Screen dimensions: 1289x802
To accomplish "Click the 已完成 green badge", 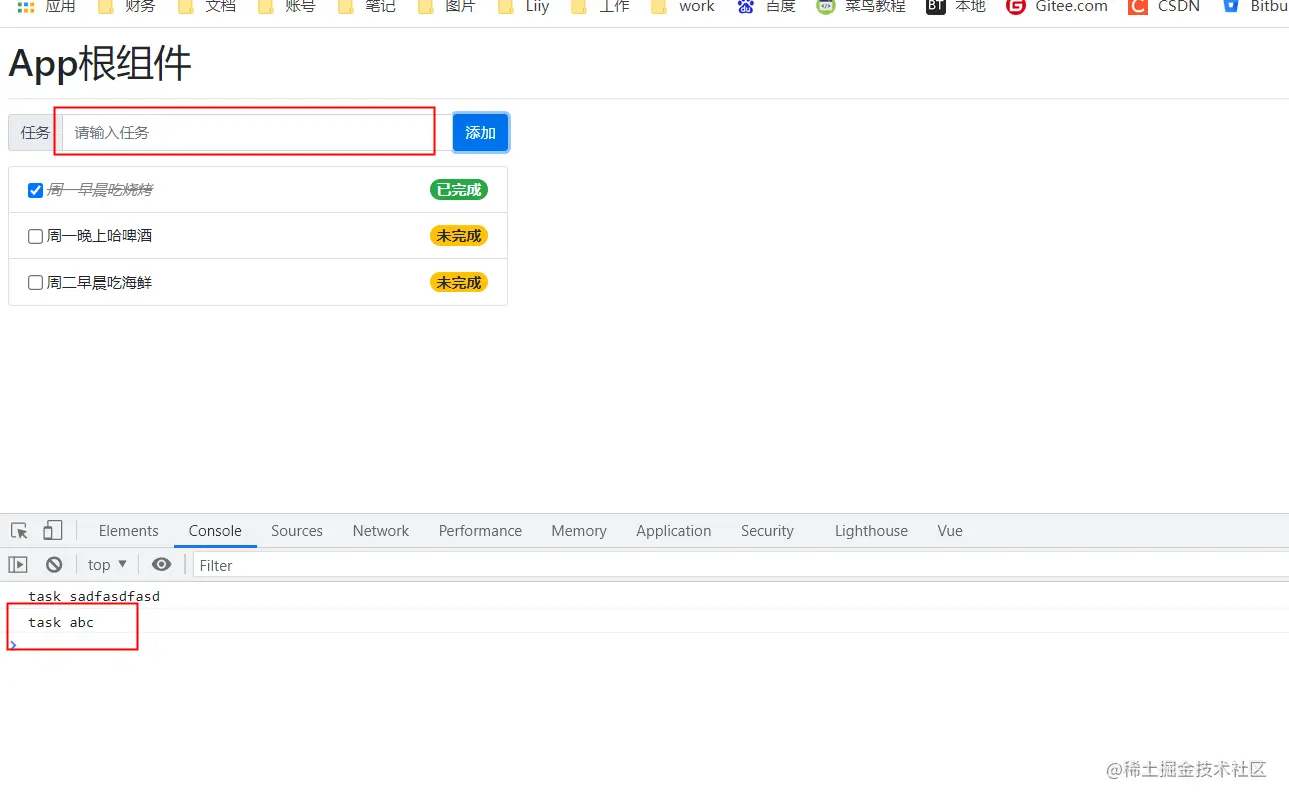I will pos(459,189).
